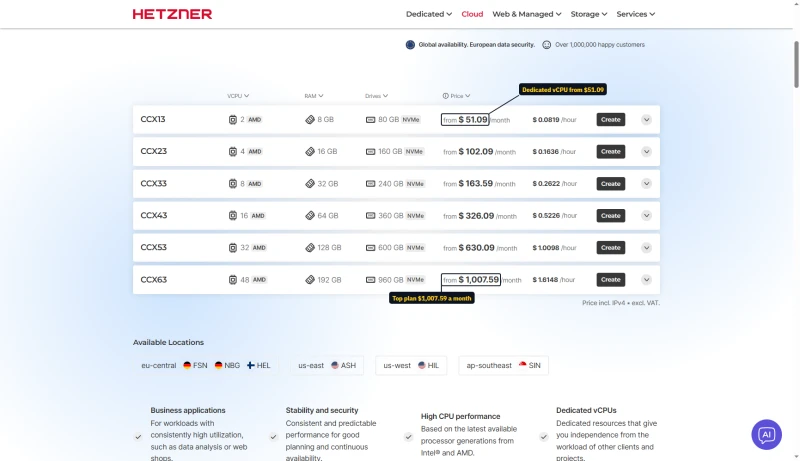
Task: Click the CPU icon in CCX13 row
Action: tap(233, 120)
